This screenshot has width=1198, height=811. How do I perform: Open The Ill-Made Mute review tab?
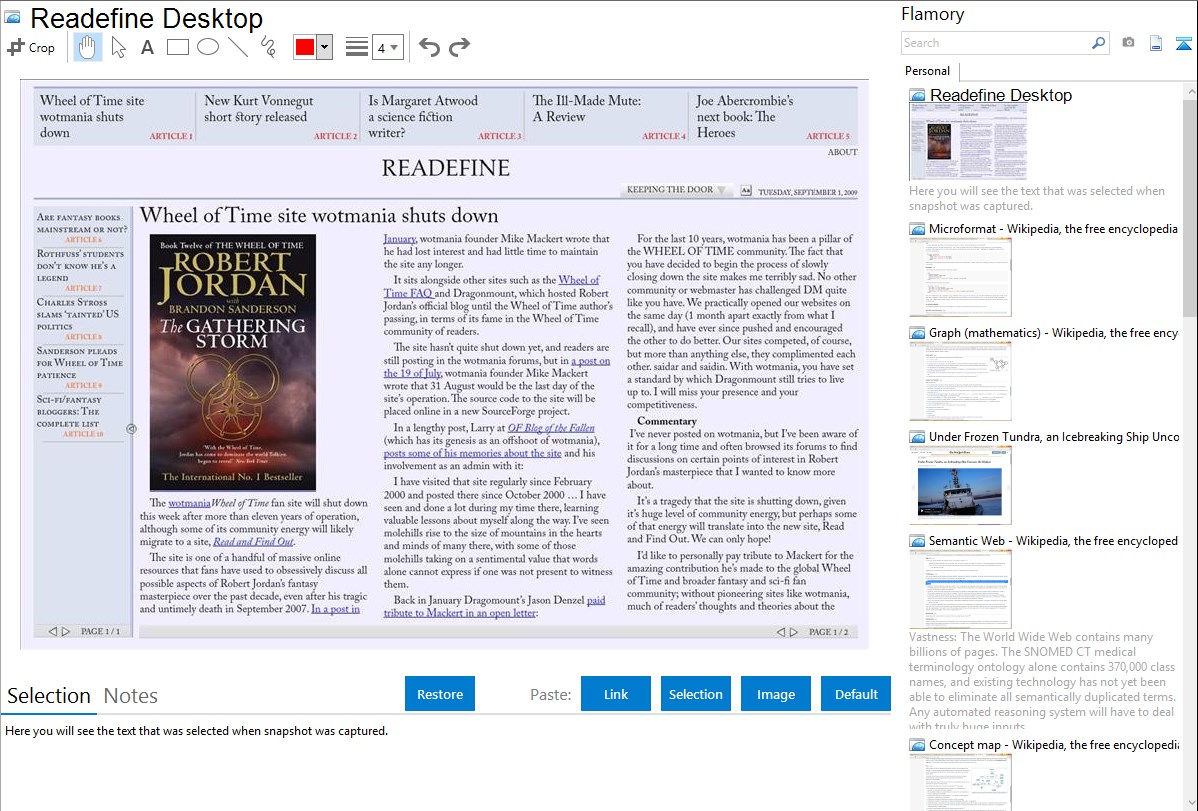[607, 116]
